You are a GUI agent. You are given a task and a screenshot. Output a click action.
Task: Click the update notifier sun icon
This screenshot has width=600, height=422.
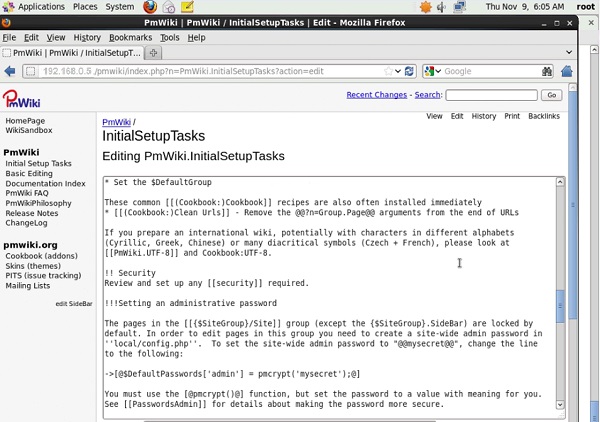coord(426,7)
